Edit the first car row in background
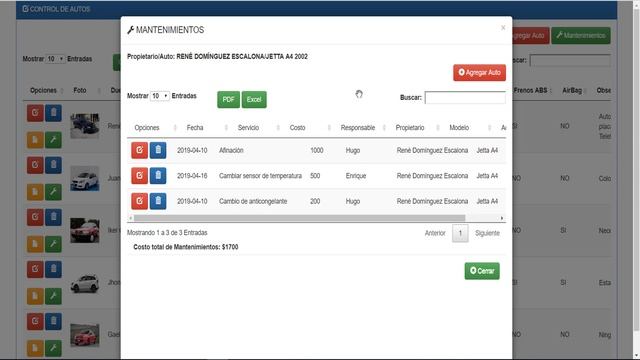640x360 pixels. tap(35, 113)
